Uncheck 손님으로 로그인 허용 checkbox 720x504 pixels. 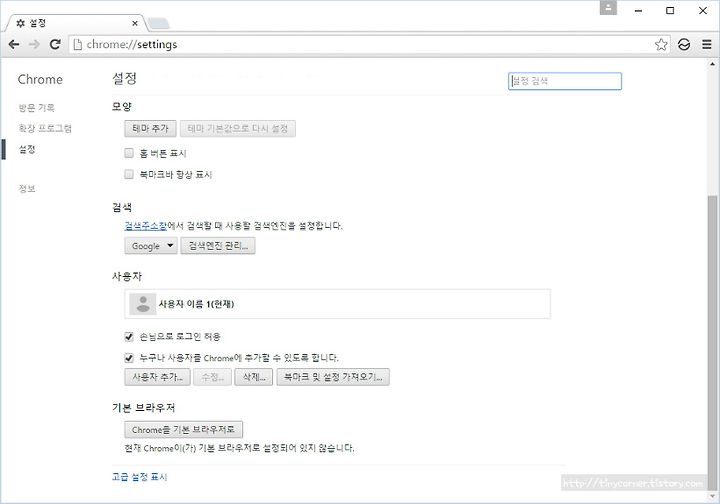[129, 336]
